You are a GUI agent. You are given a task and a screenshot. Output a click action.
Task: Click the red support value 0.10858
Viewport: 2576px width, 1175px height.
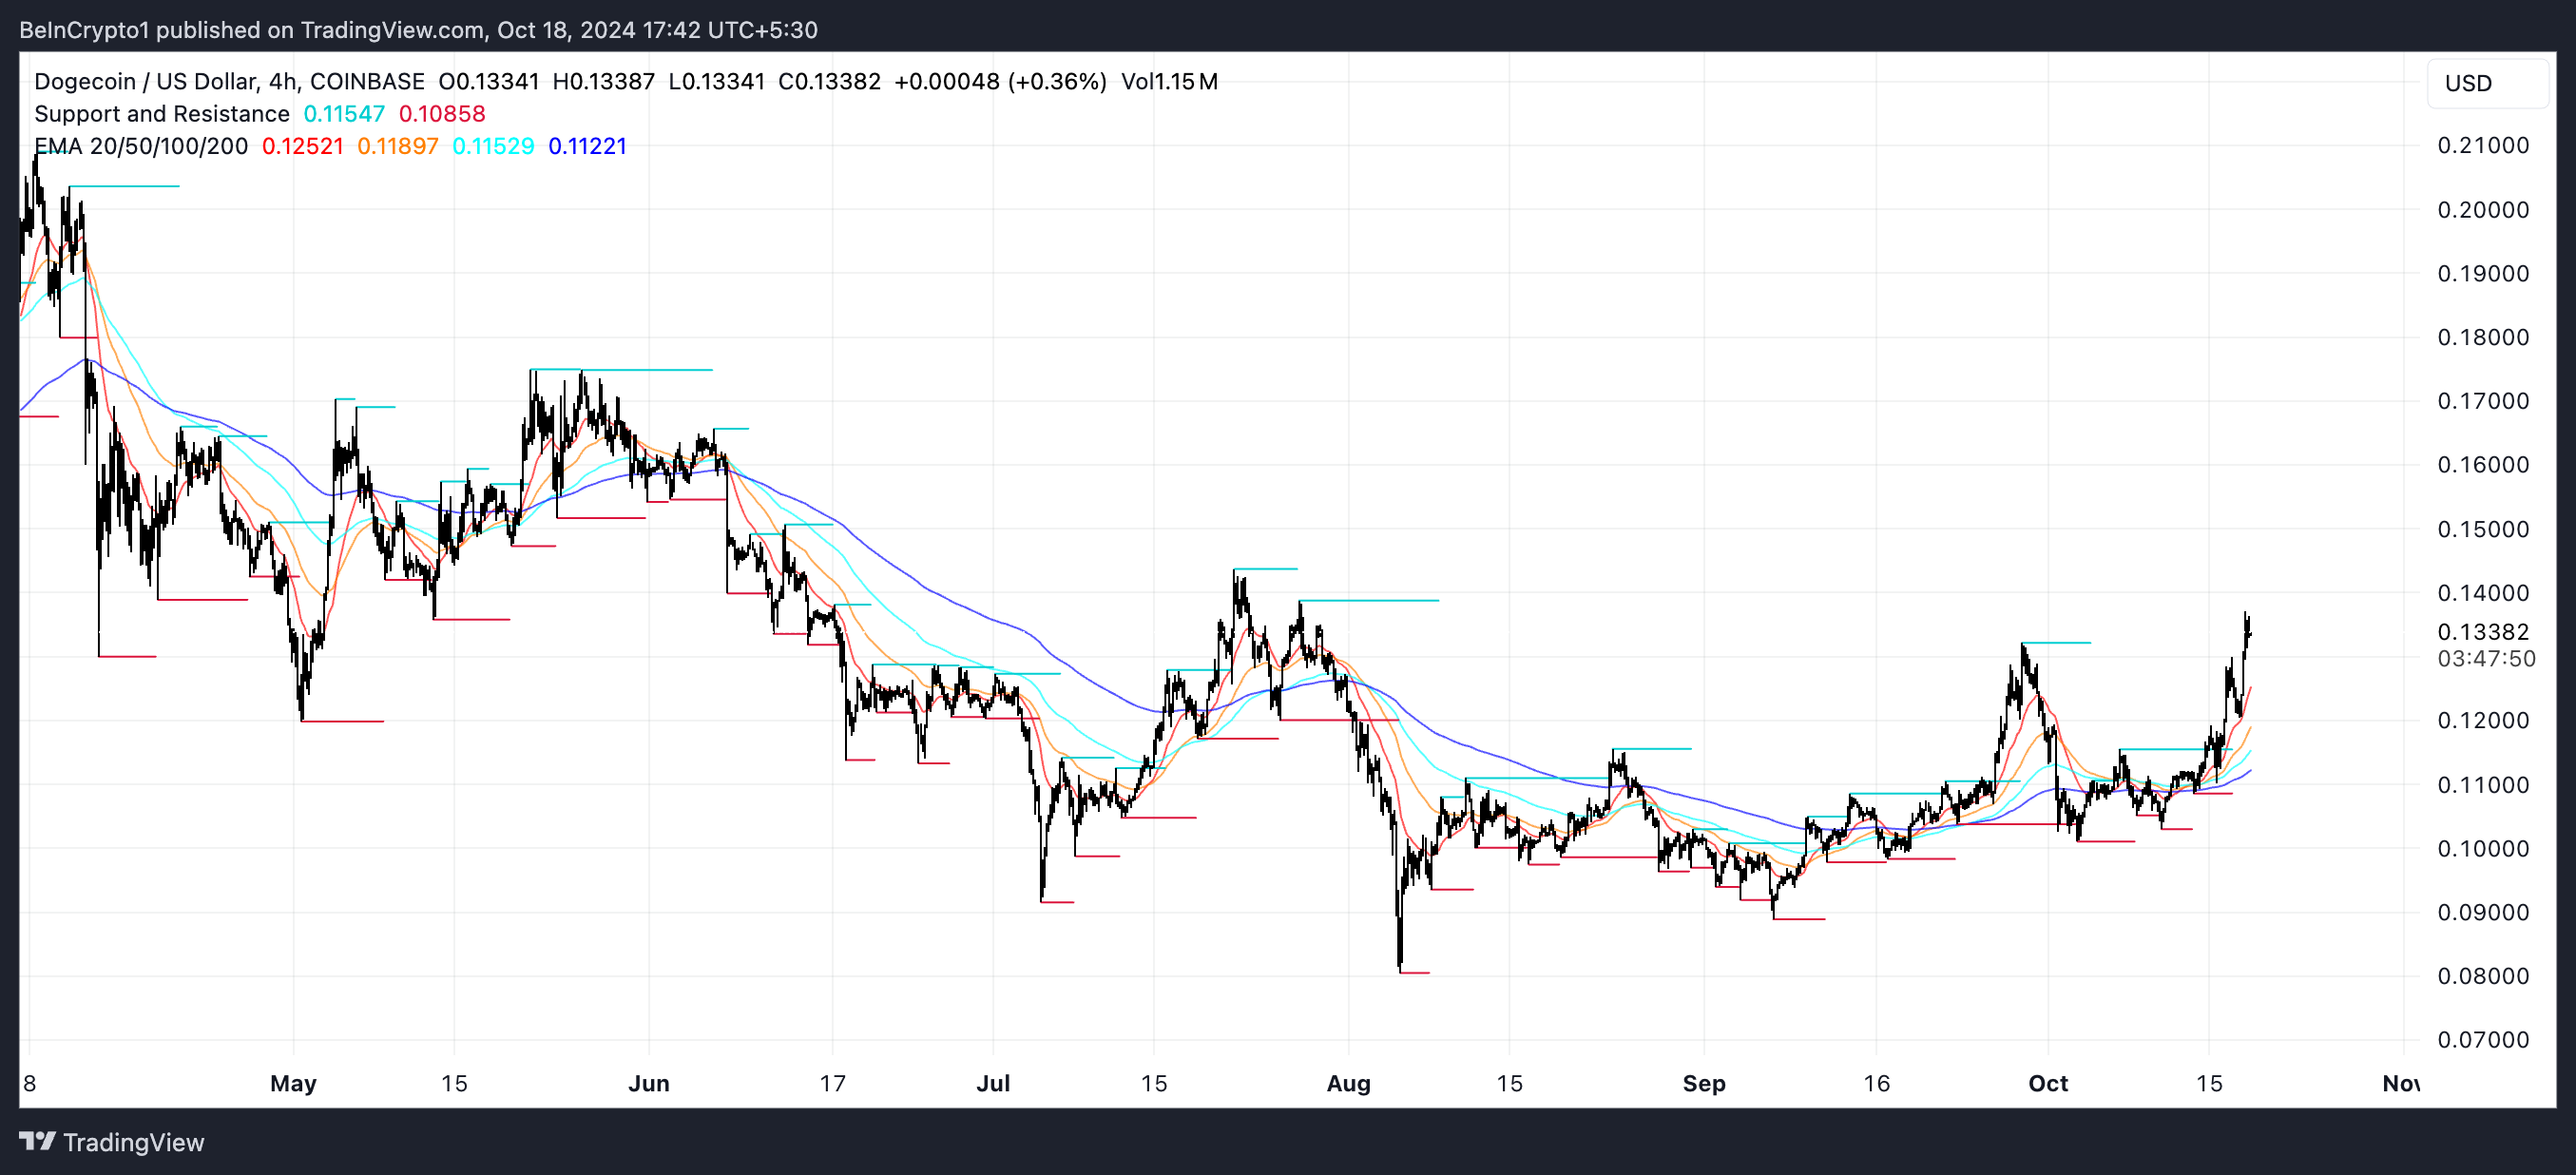[x=441, y=114]
